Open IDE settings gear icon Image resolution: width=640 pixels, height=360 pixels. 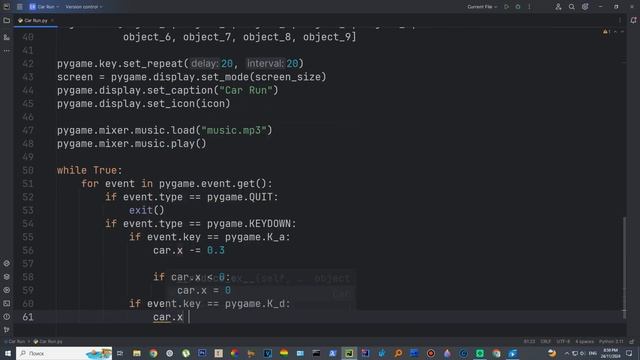pyautogui.click(x=585, y=7)
